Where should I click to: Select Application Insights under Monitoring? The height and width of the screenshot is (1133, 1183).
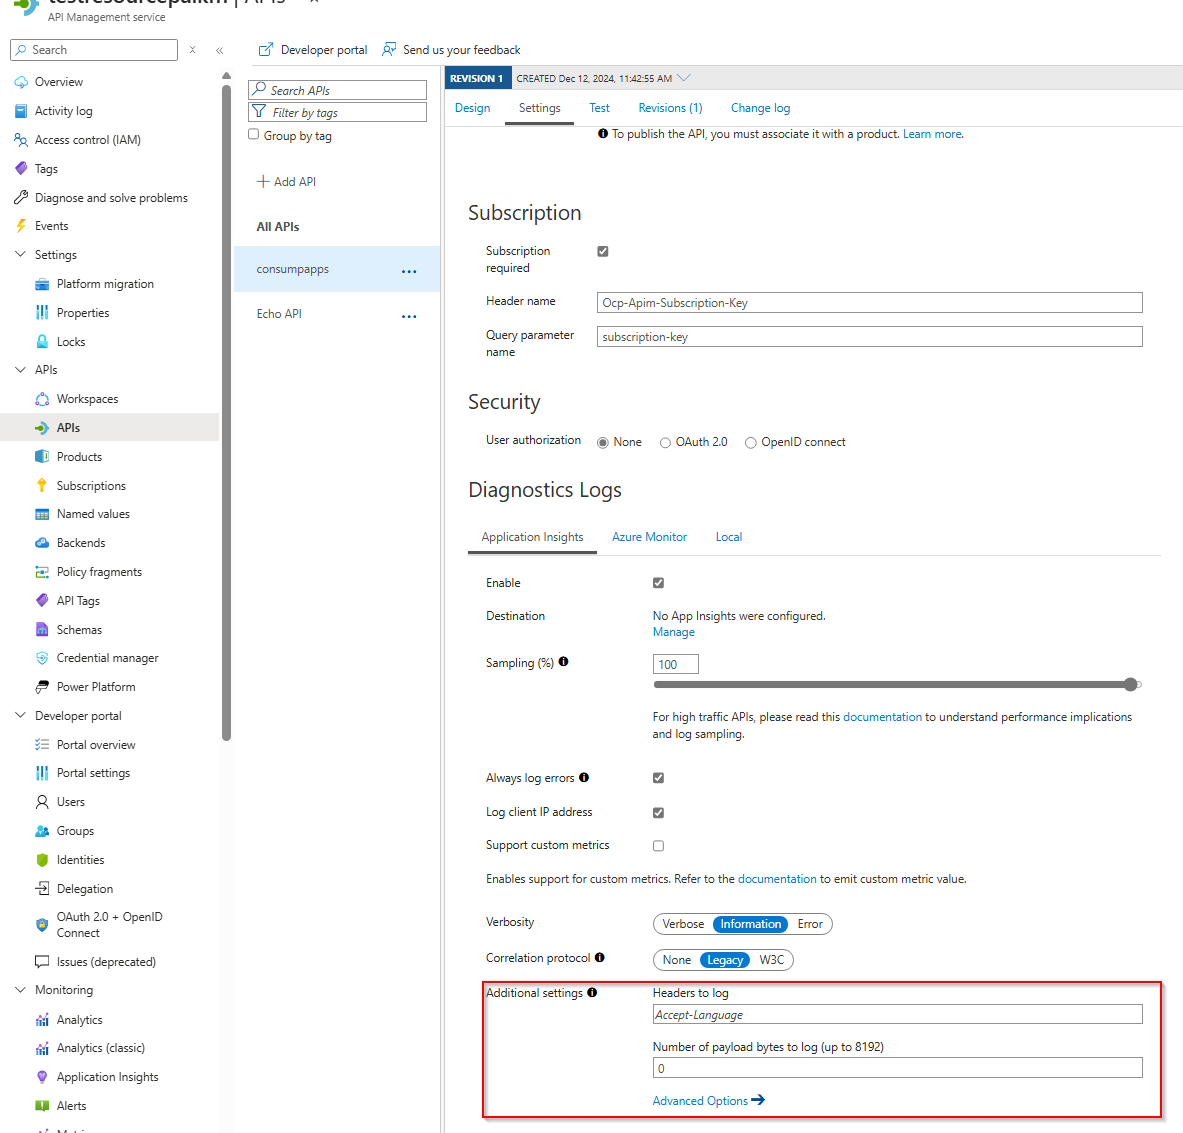(x=106, y=1076)
